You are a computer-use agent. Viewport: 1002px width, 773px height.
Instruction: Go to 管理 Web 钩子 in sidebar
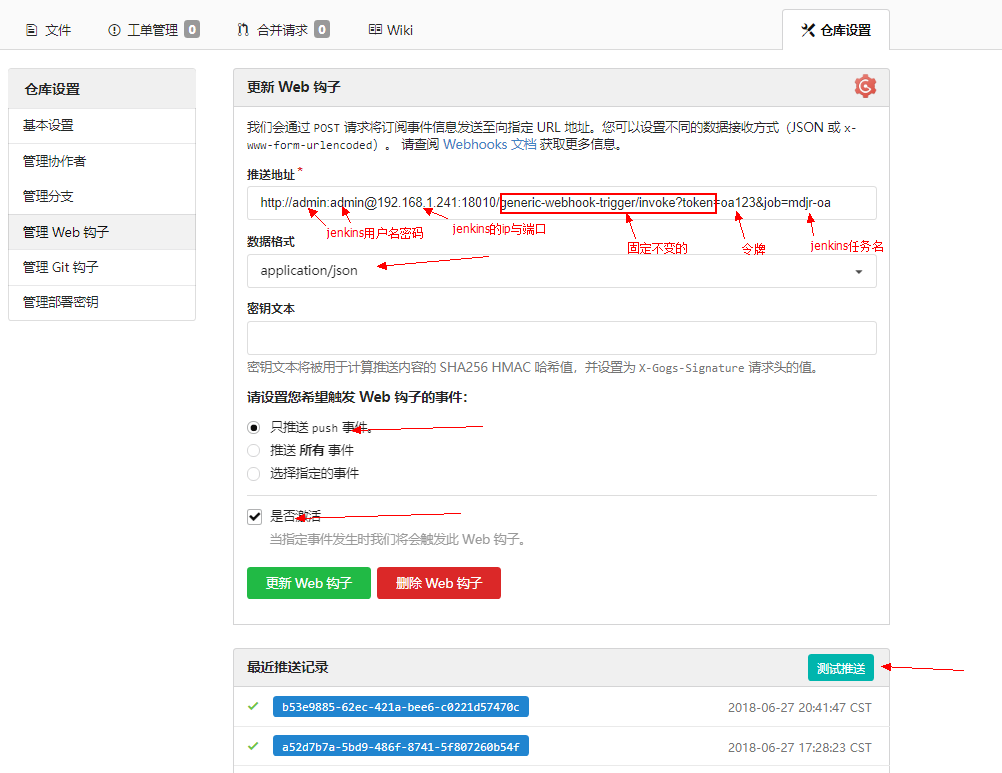[102, 232]
